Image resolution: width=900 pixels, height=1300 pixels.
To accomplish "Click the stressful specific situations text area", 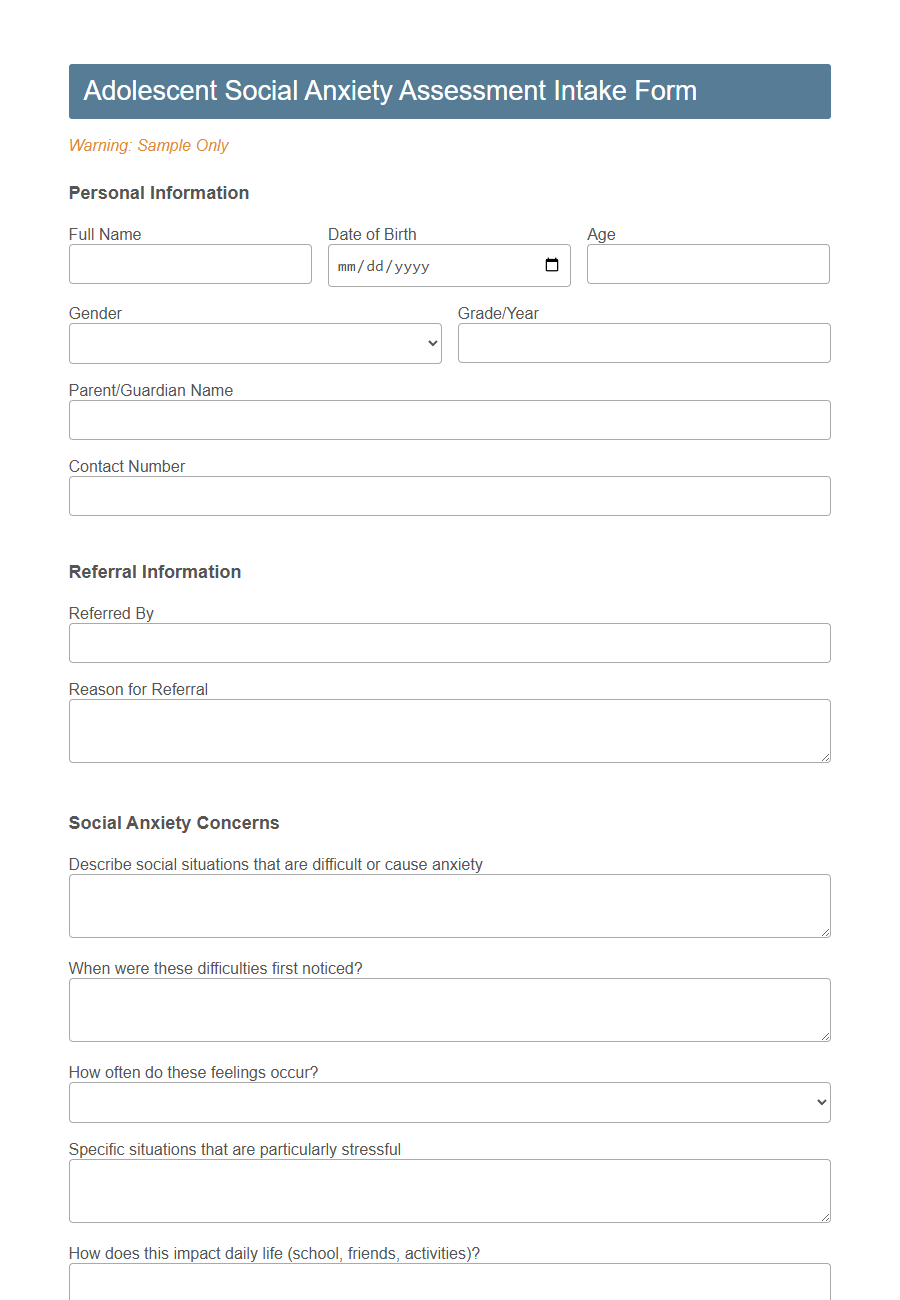I will pos(449,1189).
